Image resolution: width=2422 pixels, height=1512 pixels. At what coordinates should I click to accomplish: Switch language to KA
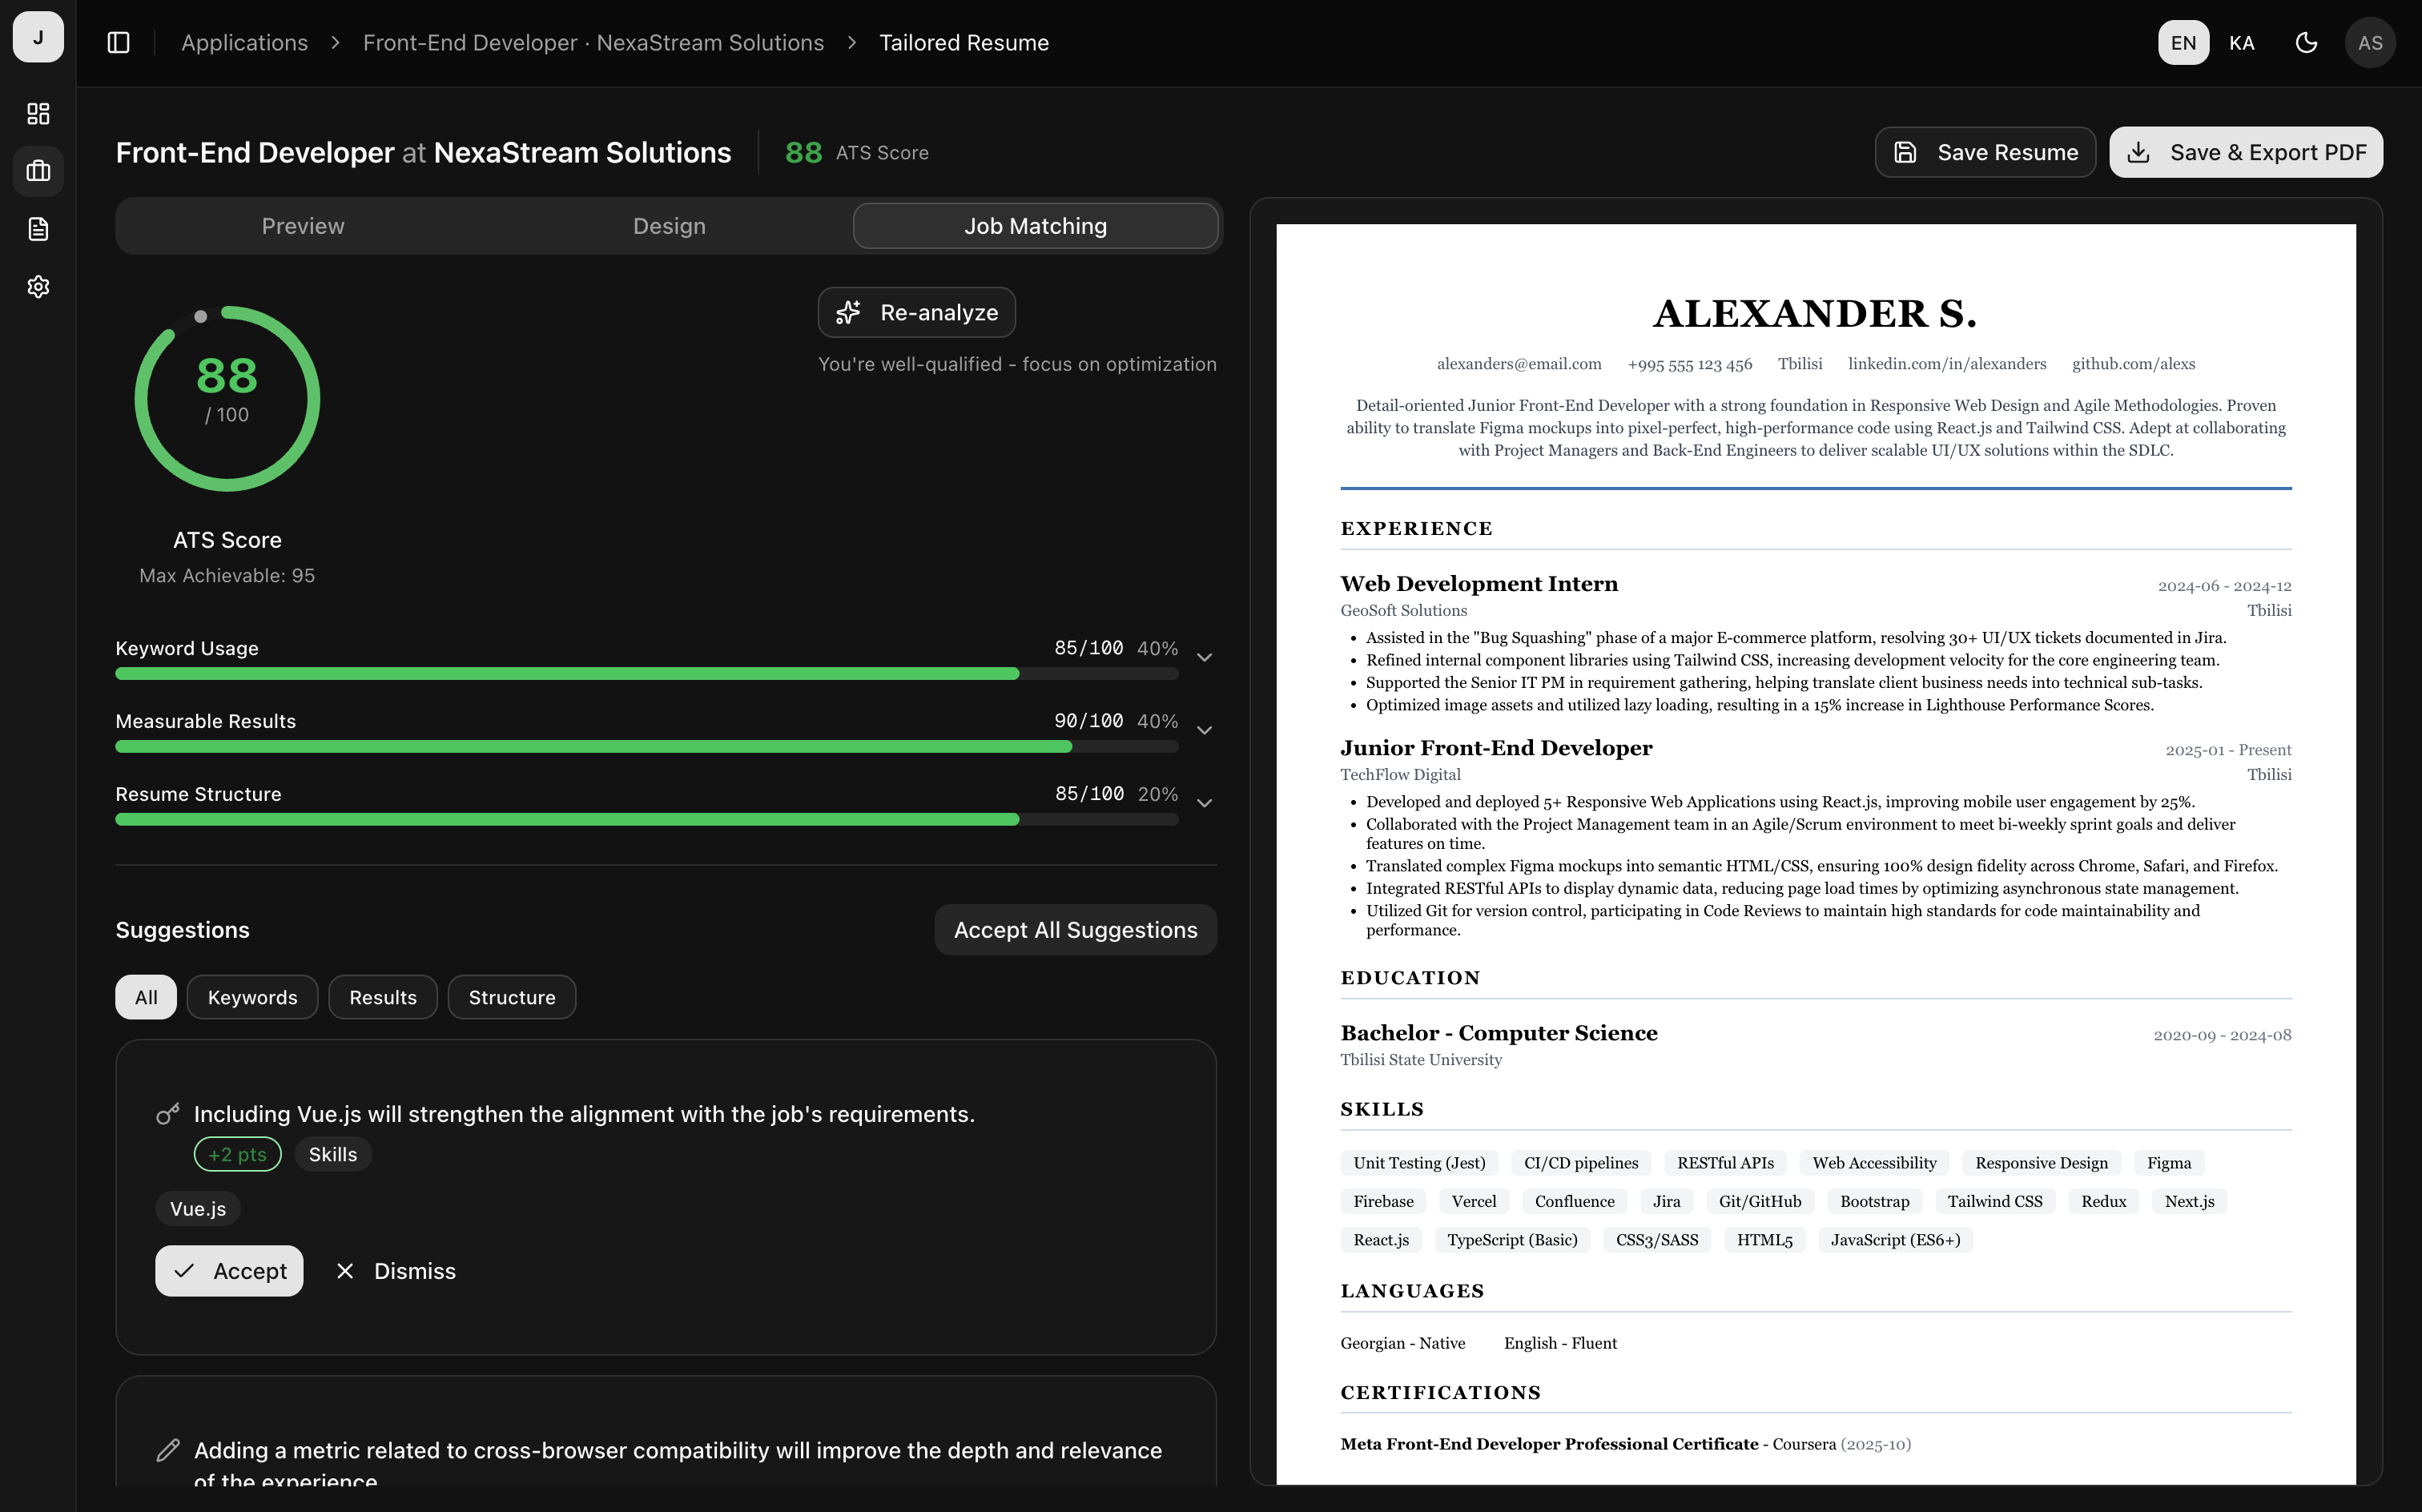(x=2241, y=43)
